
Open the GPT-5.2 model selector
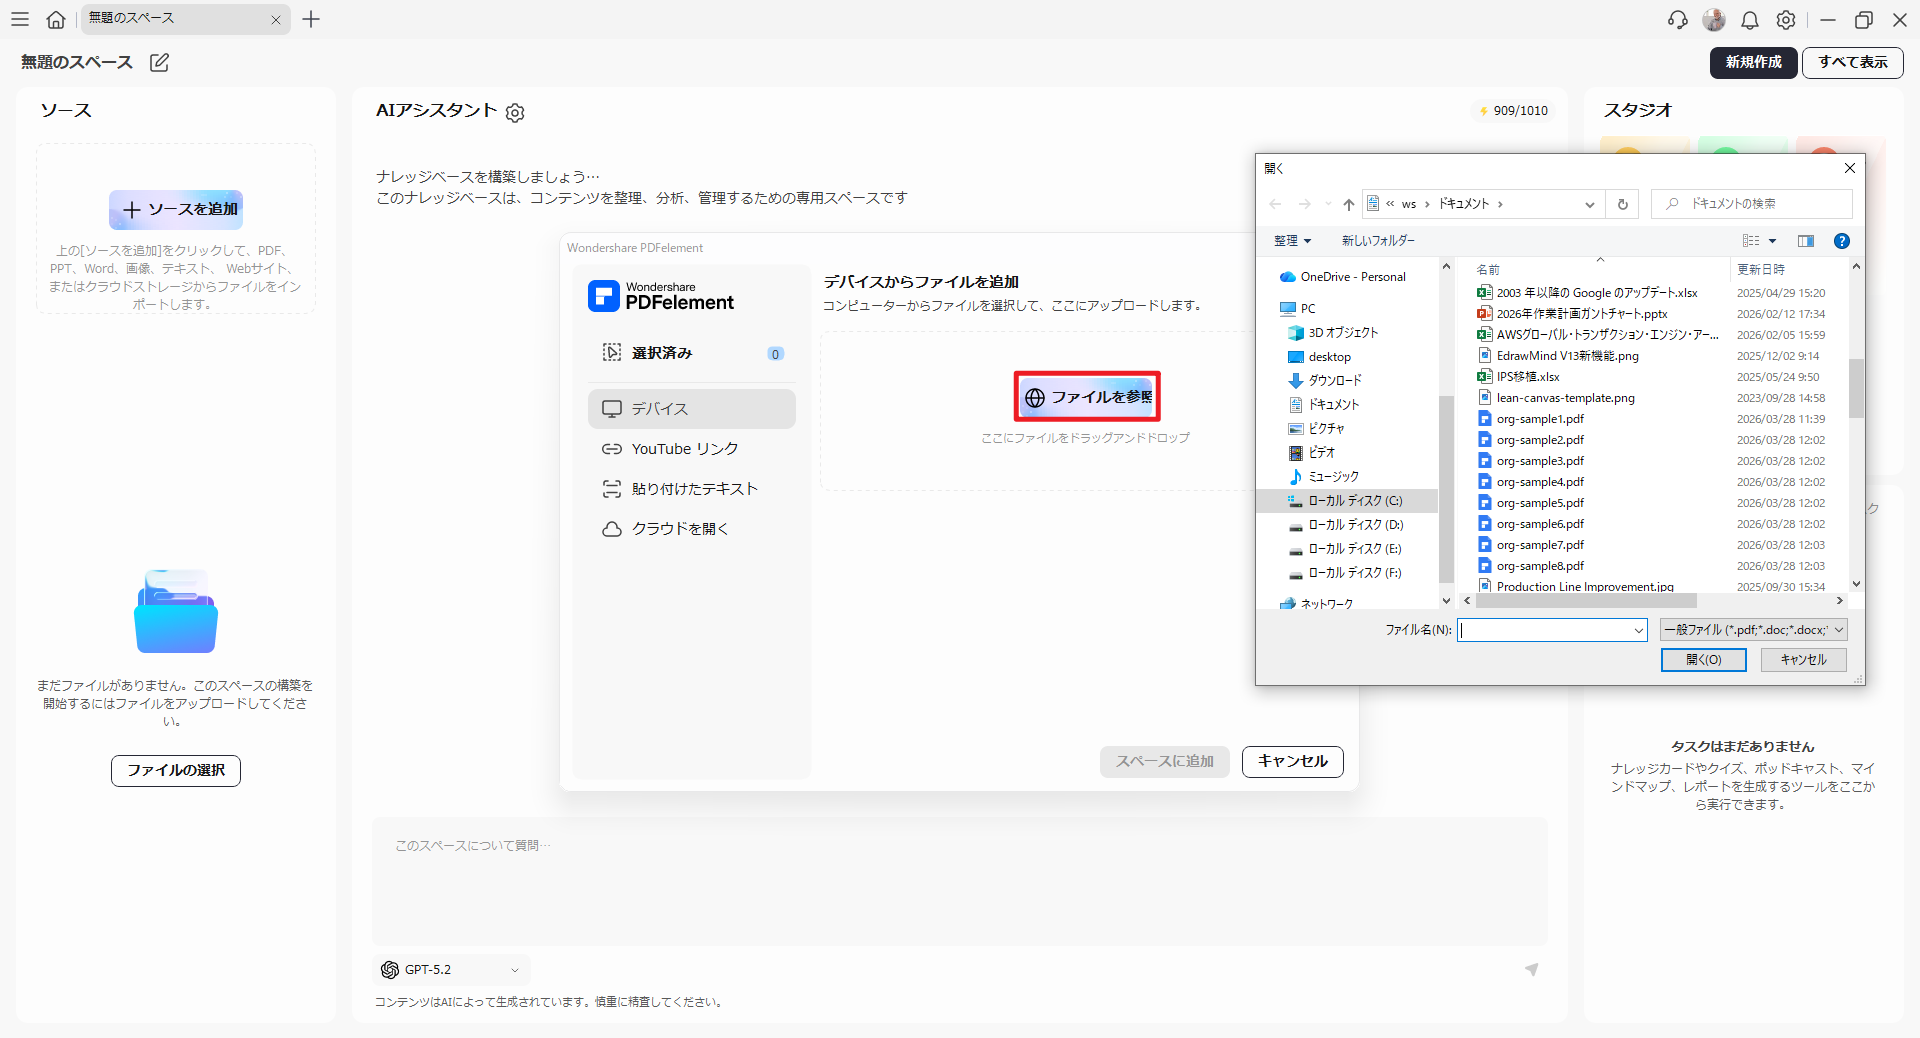452,970
